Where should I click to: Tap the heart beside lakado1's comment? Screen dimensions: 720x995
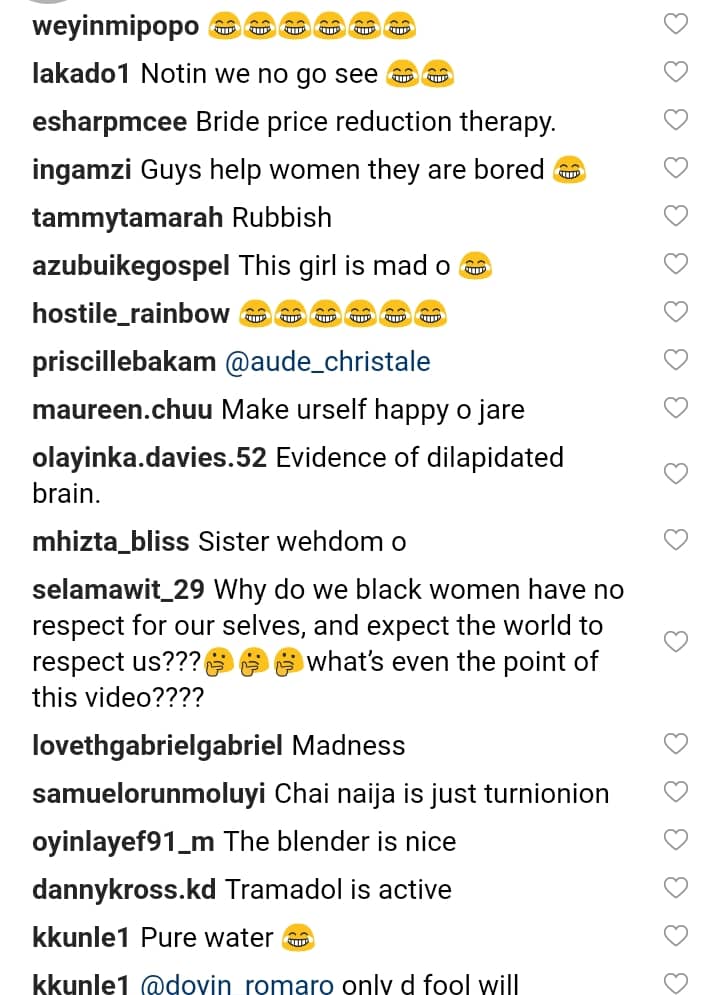[x=677, y=72]
